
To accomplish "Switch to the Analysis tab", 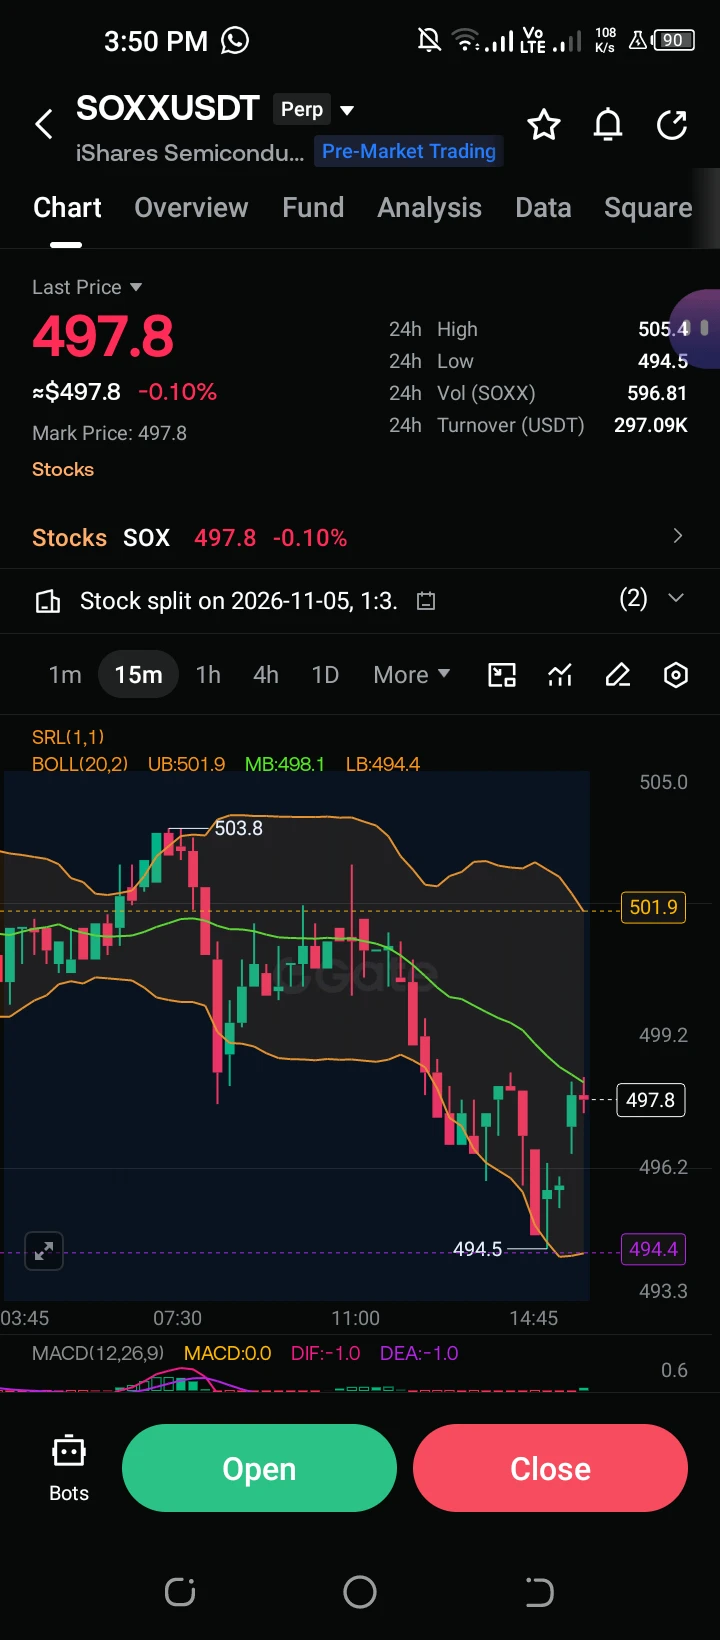I will 429,208.
